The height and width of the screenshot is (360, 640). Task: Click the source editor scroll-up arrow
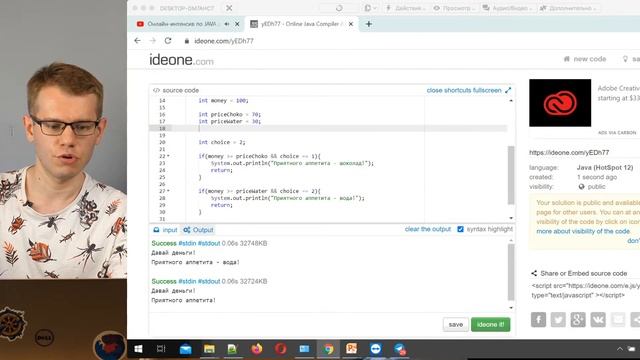coord(511,100)
